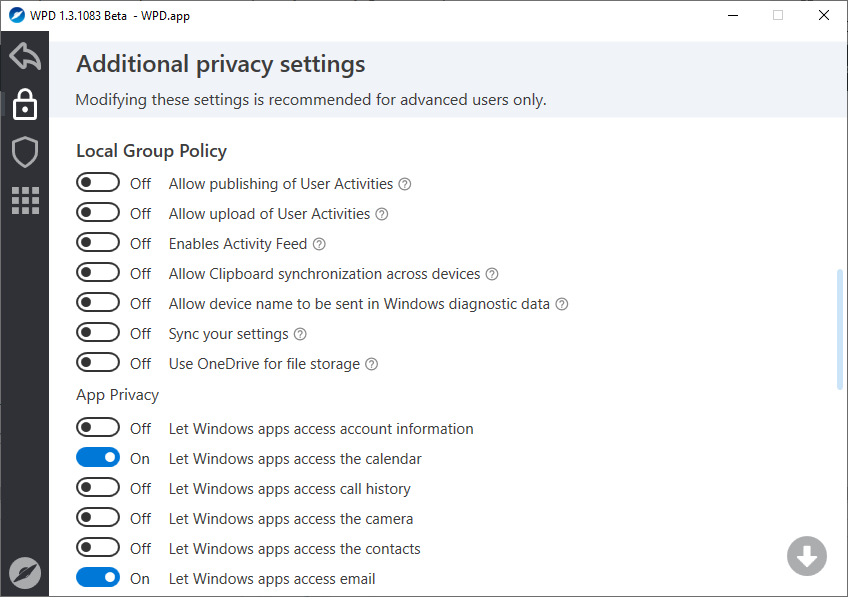Open the Privacy padlock section in sidebar

[x=25, y=104]
